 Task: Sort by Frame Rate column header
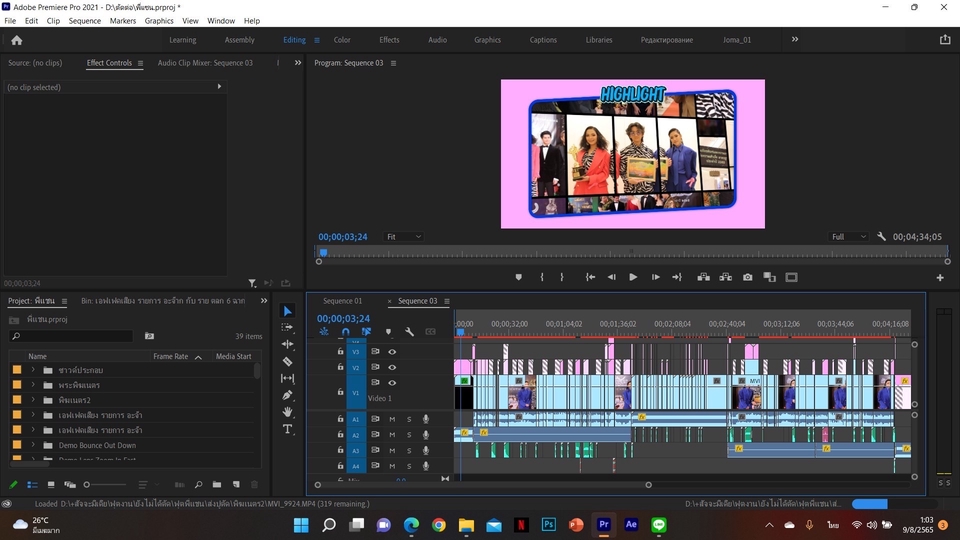click(x=170, y=356)
